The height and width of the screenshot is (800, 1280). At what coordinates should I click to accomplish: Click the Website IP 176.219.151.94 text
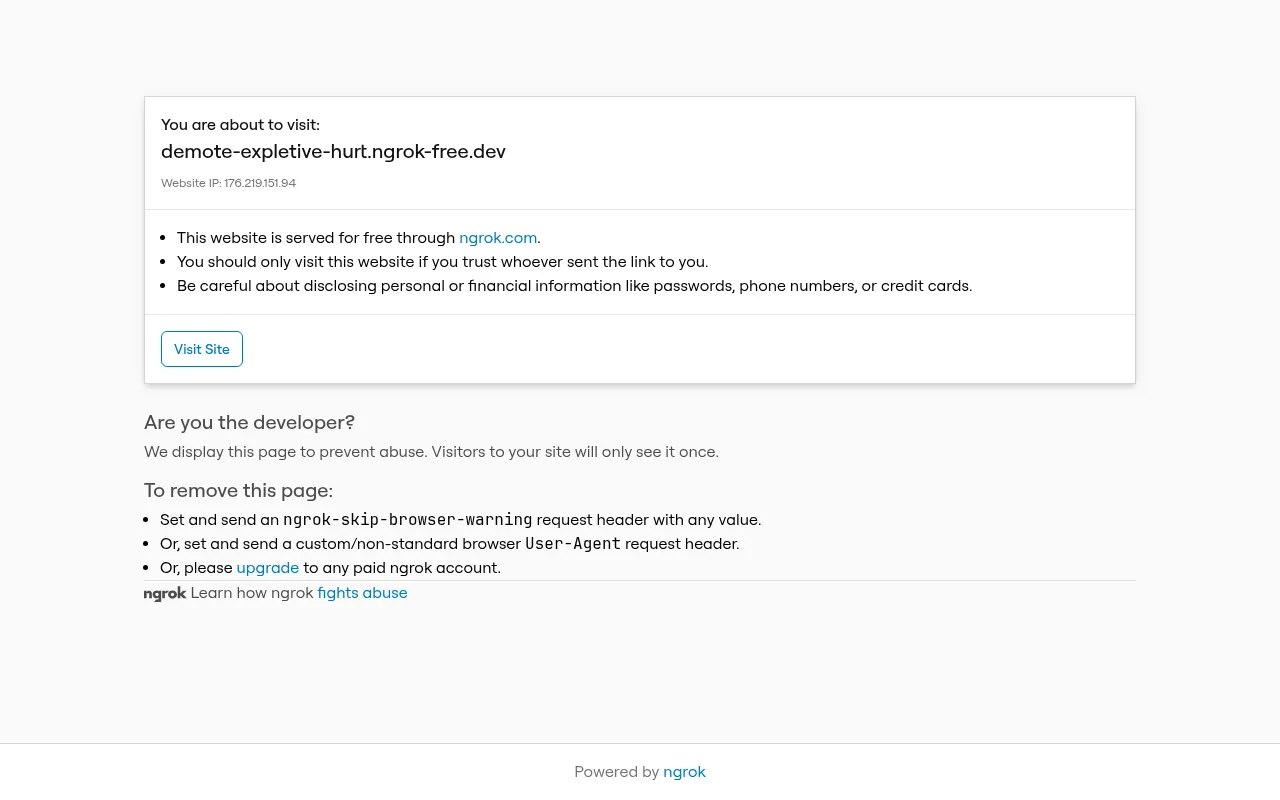tap(228, 183)
